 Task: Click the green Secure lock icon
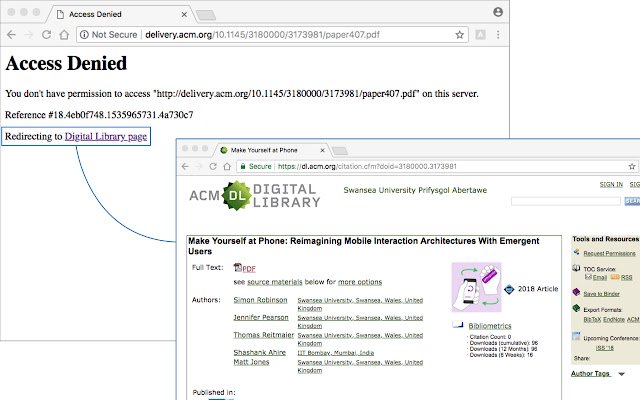click(x=243, y=167)
